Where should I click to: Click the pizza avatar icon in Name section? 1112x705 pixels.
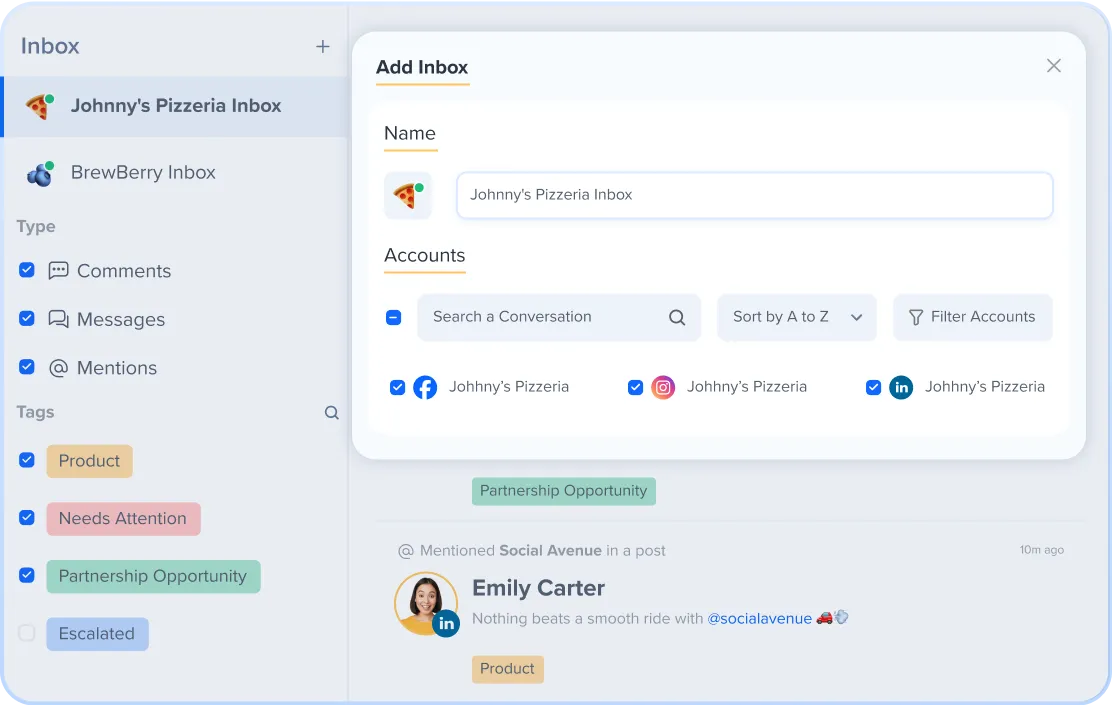click(x=408, y=195)
